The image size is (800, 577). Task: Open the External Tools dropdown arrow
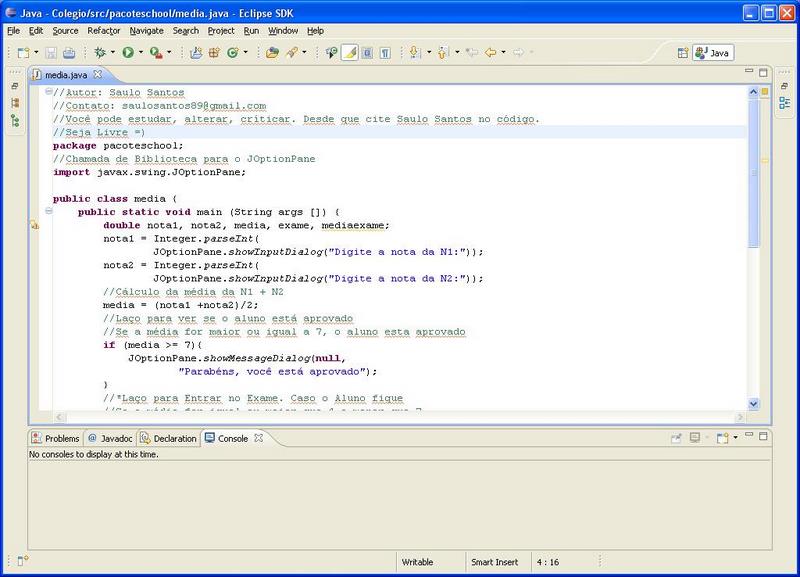pos(169,52)
